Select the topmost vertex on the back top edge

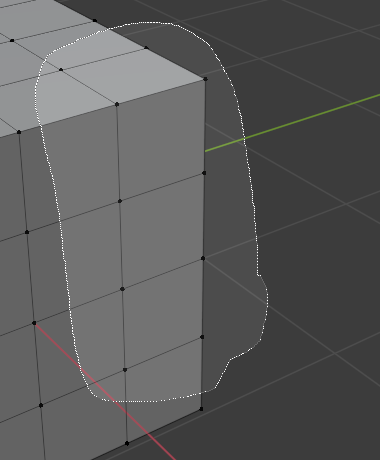point(95,21)
